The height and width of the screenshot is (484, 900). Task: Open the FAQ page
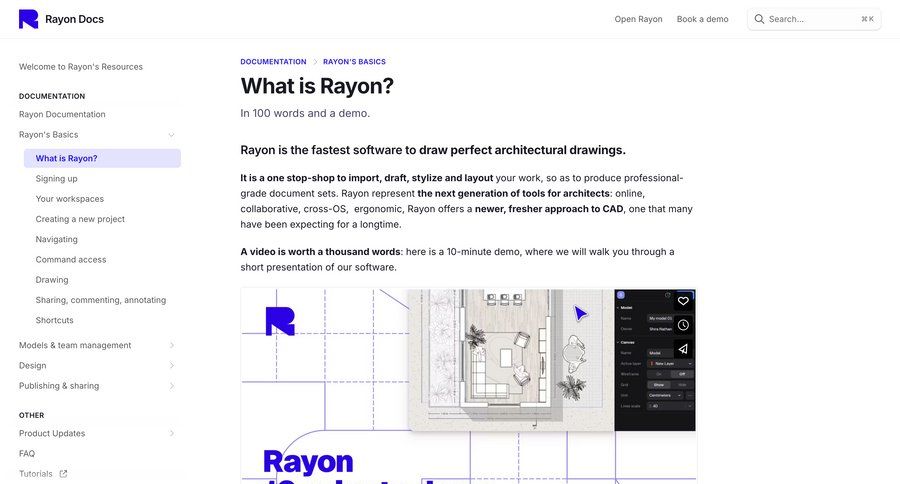pyautogui.click(x=27, y=454)
